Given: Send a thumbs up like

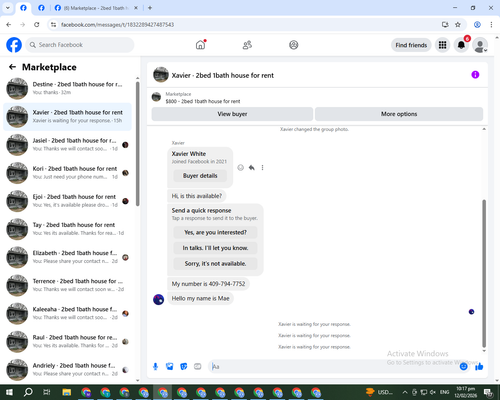Looking at the screenshot, I should tap(479, 367).
